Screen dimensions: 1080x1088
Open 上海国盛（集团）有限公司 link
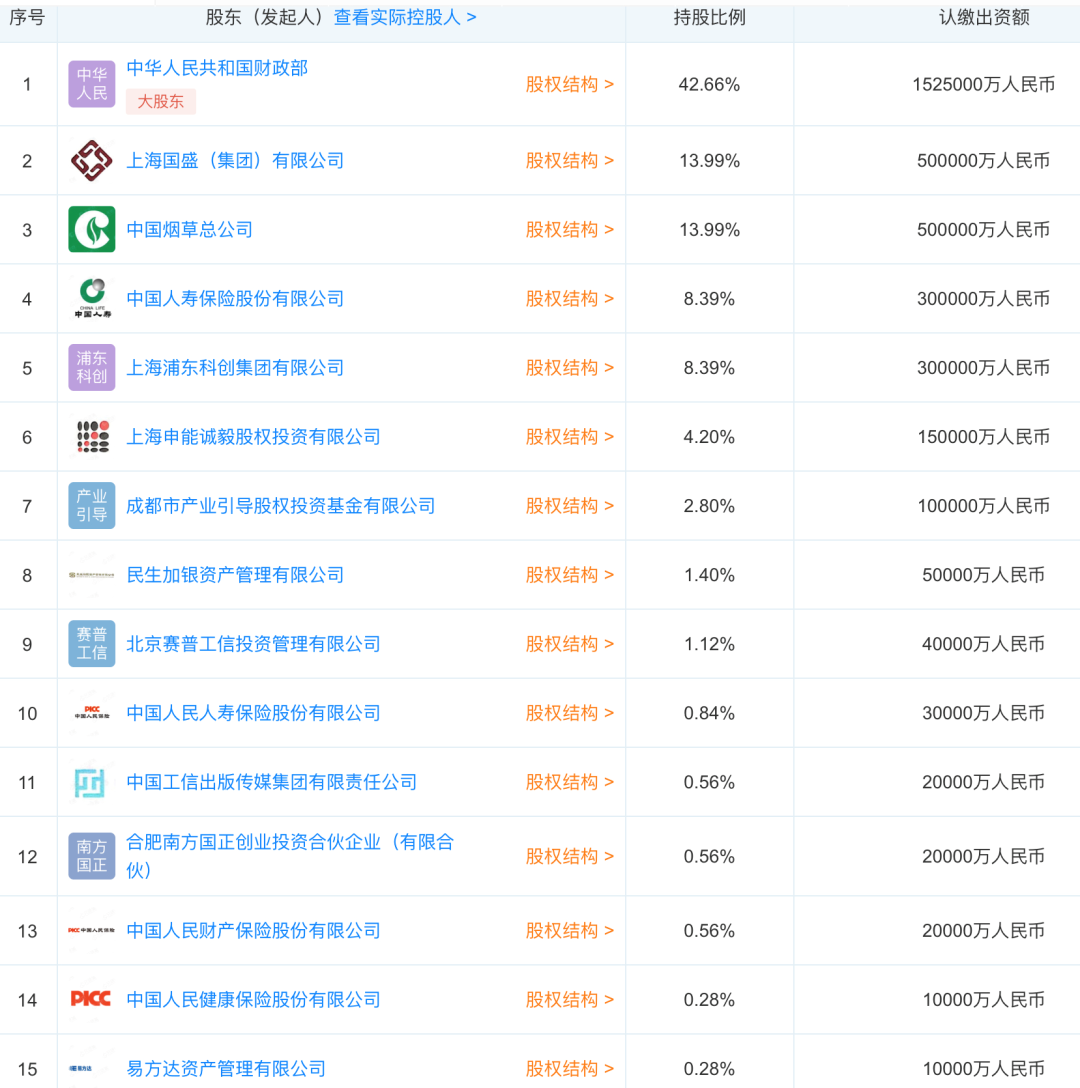point(235,160)
